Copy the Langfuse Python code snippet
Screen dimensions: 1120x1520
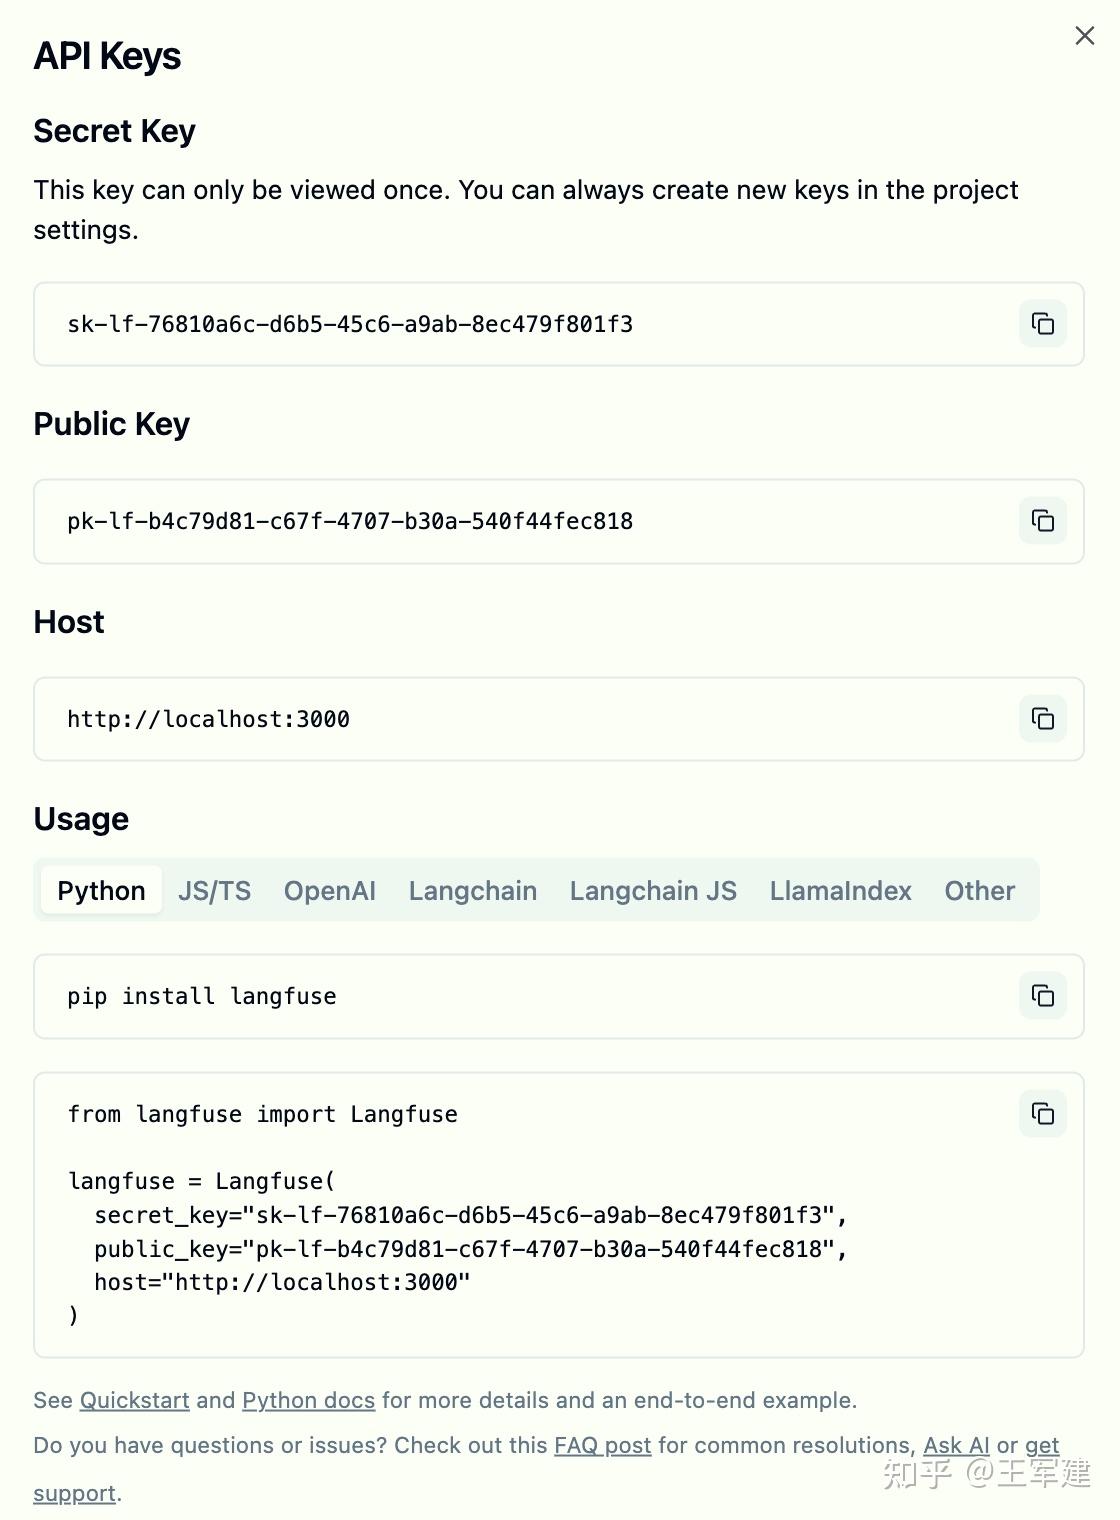coord(1043,1113)
